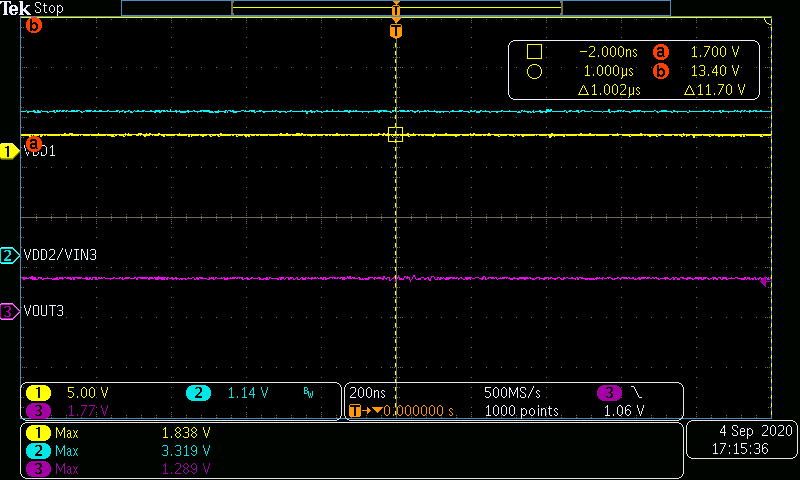Screen dimensions: 800x480
Task: Click the 3.319 V Max measurement value
Action: pos(186,451)
